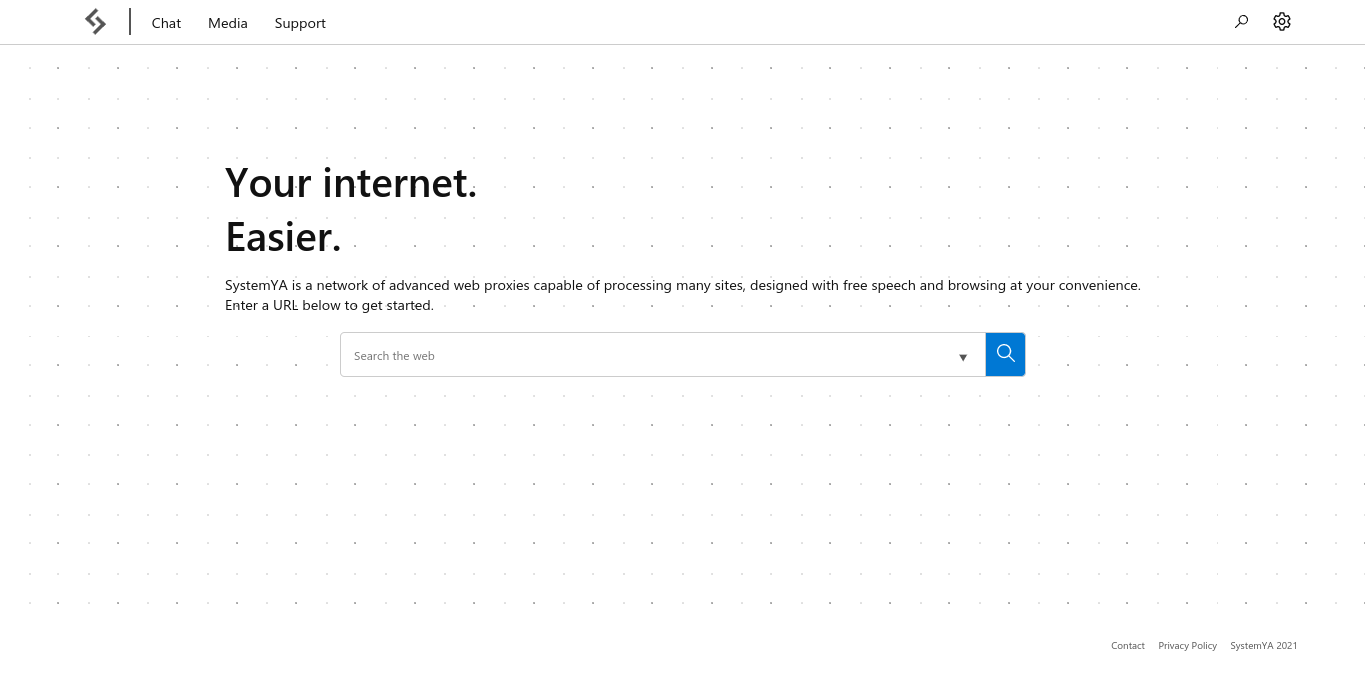Click the 'Easier.' heading text

click(x=283, y=237)
